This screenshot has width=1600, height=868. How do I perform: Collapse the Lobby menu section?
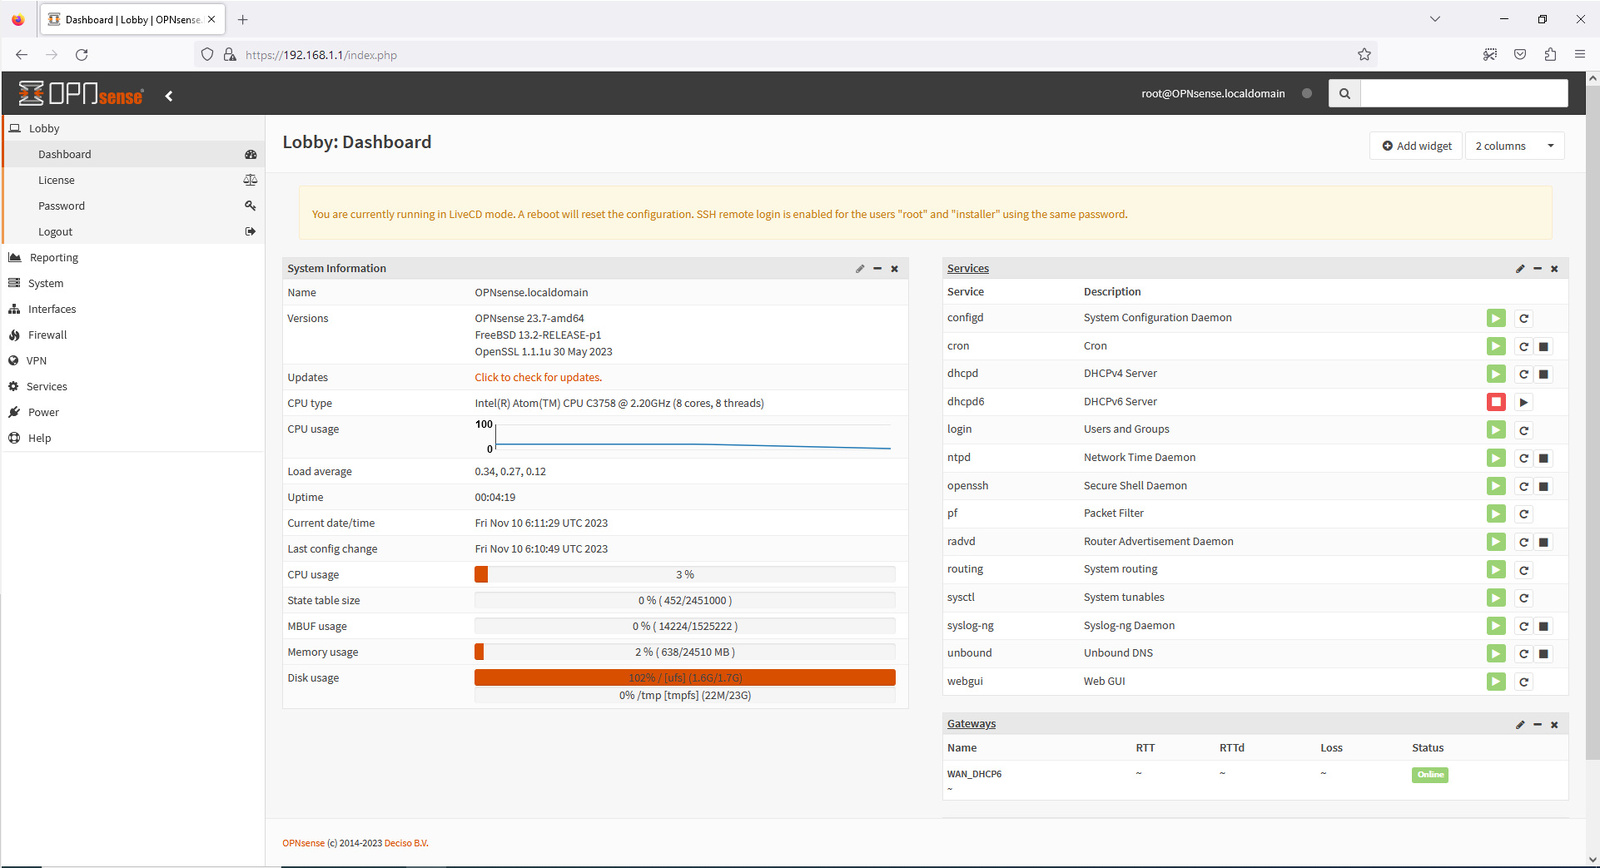133,128
